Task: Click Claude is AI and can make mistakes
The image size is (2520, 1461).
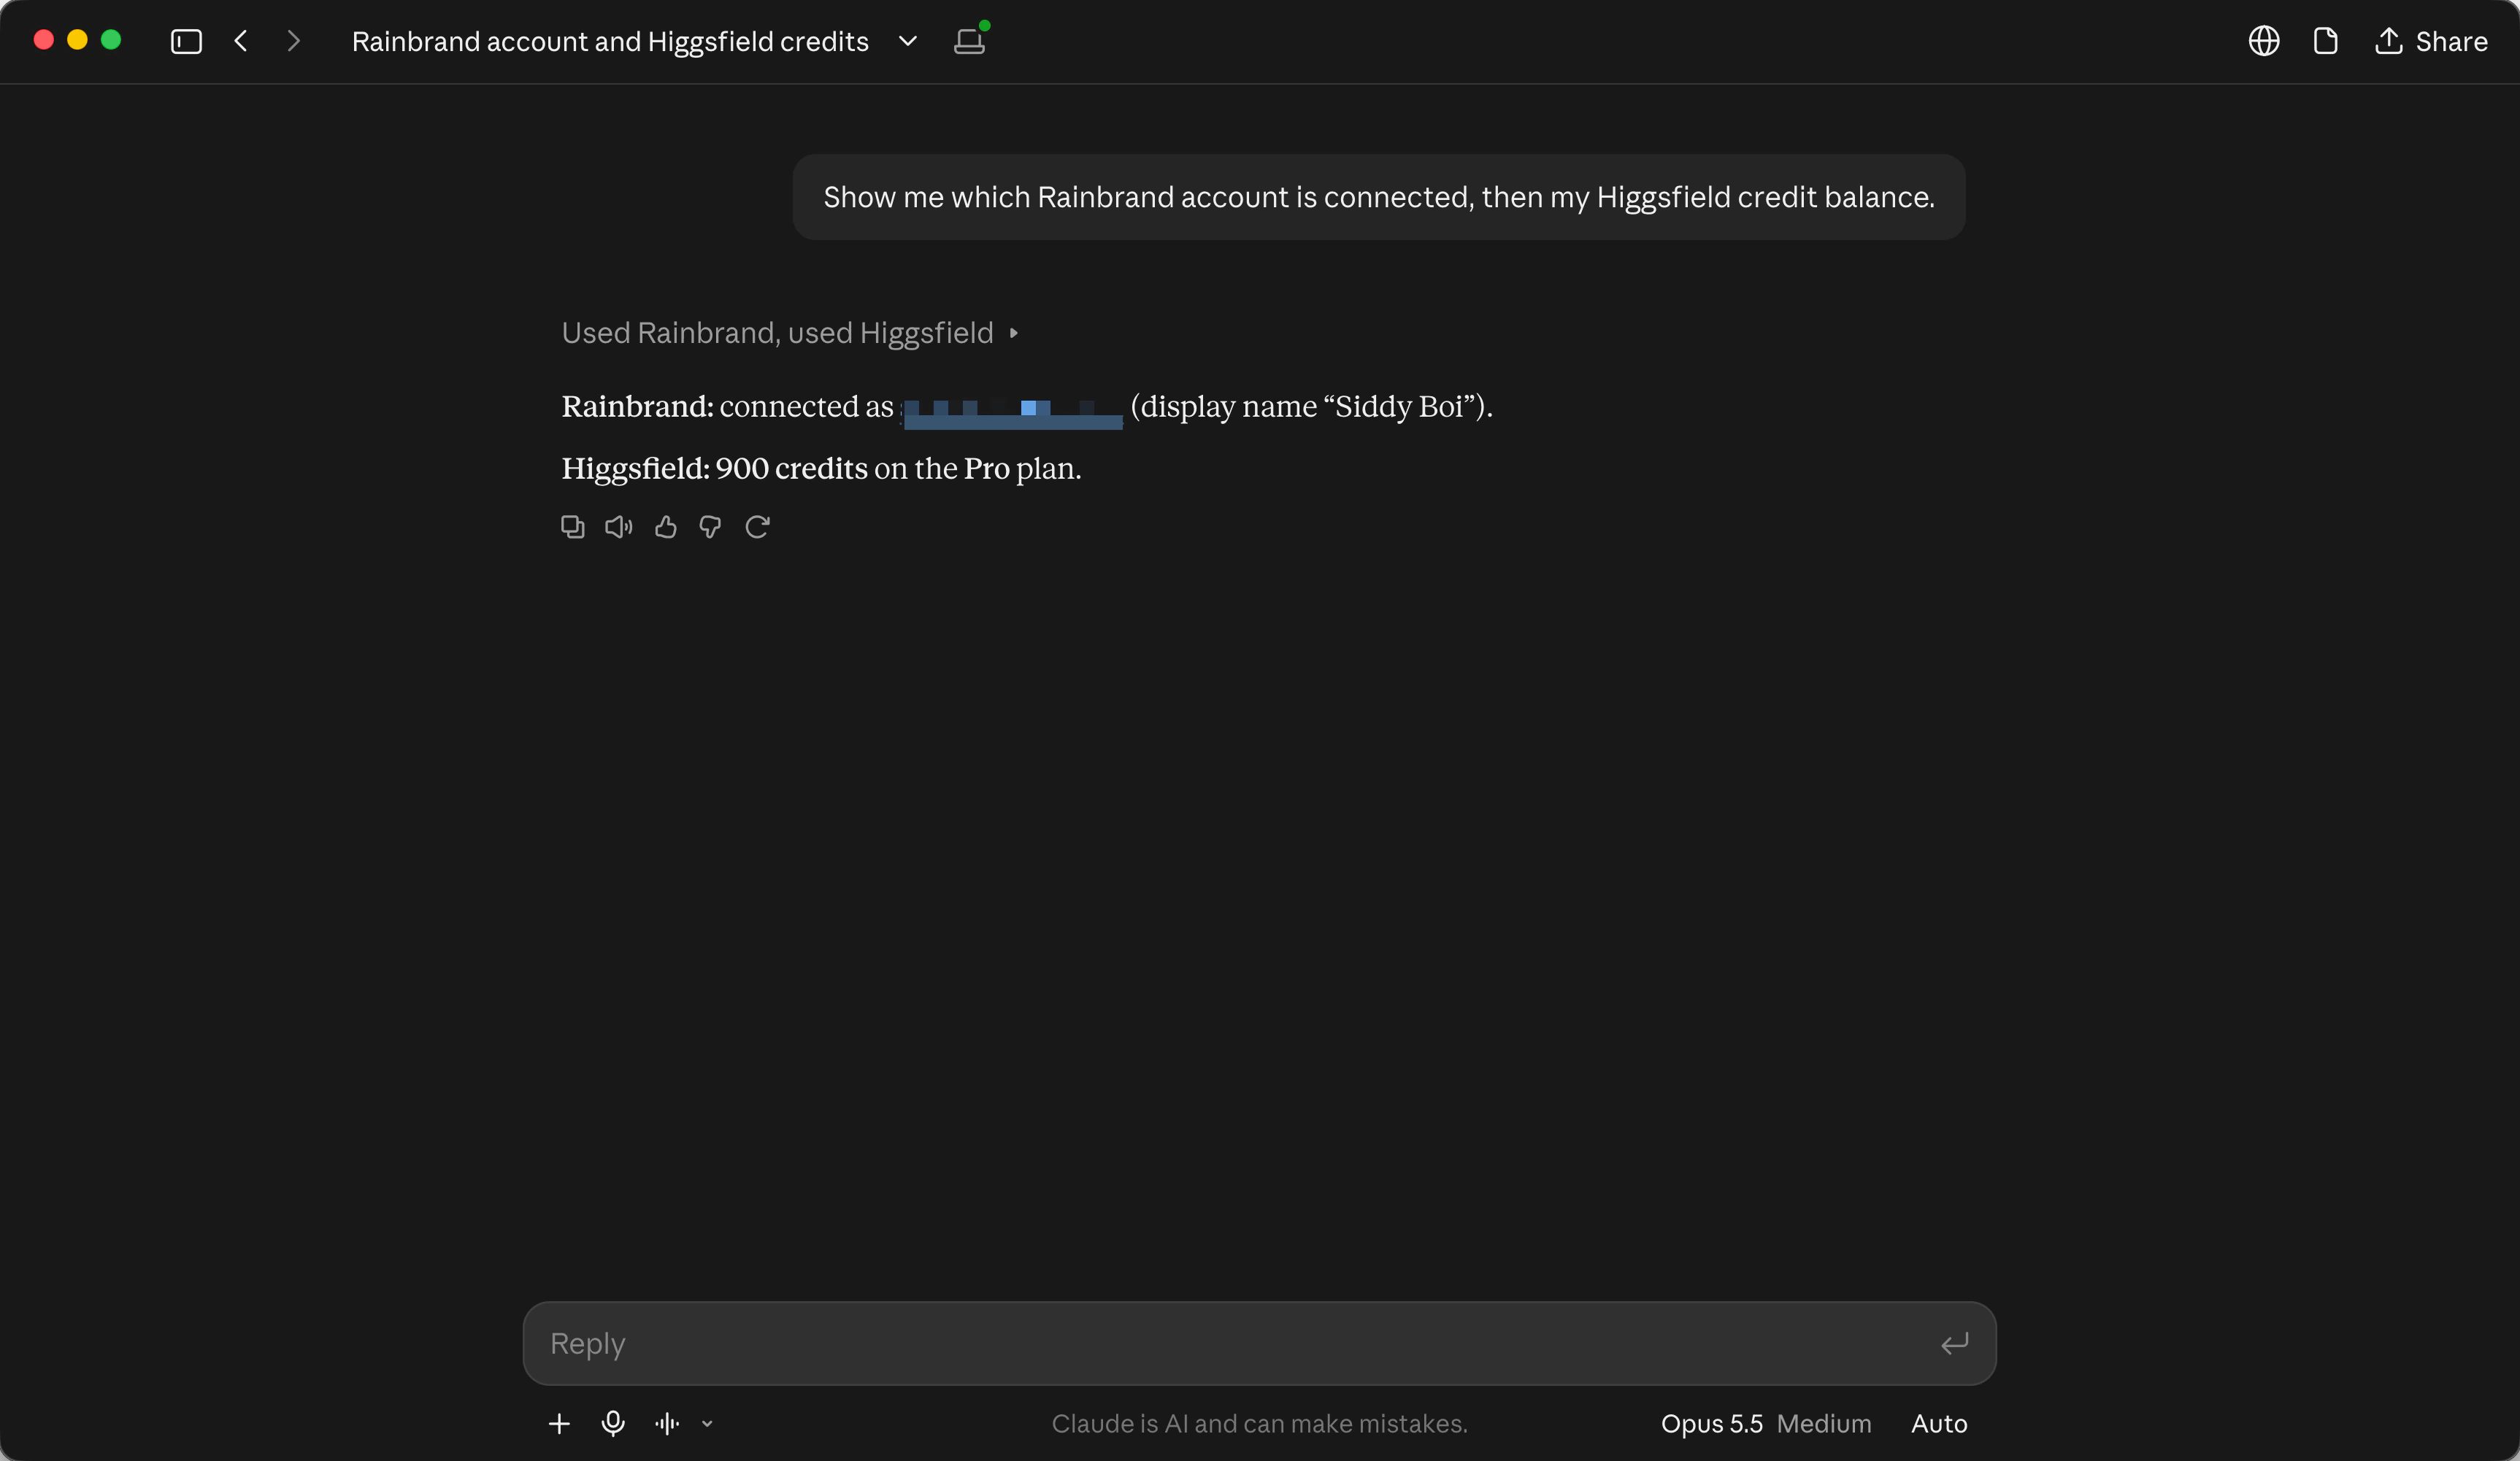Action: 1259,1423
